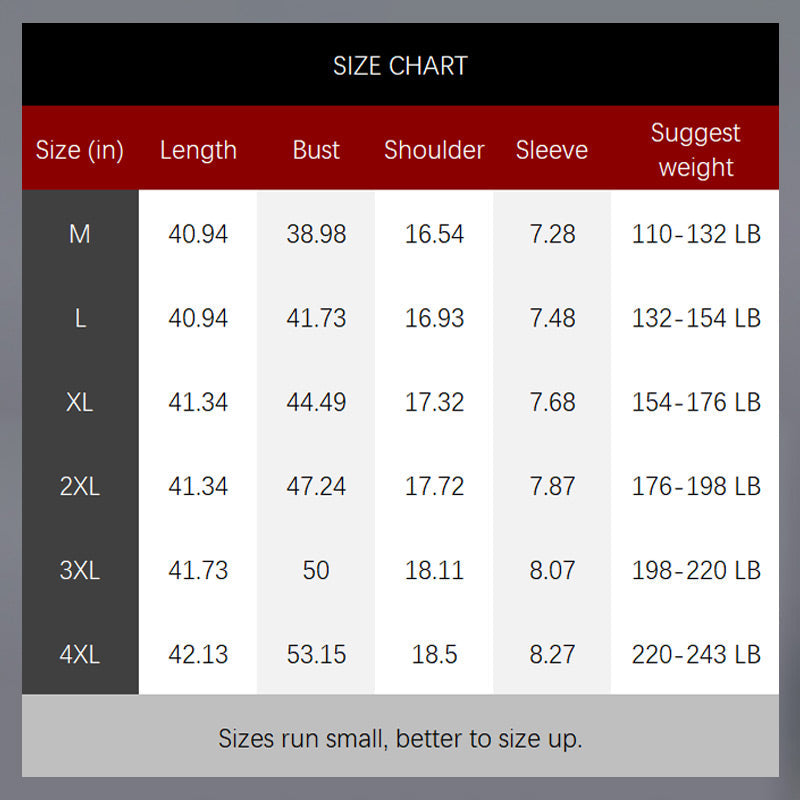
Task: Click the L size row label
Action: (x=80, y=318)
